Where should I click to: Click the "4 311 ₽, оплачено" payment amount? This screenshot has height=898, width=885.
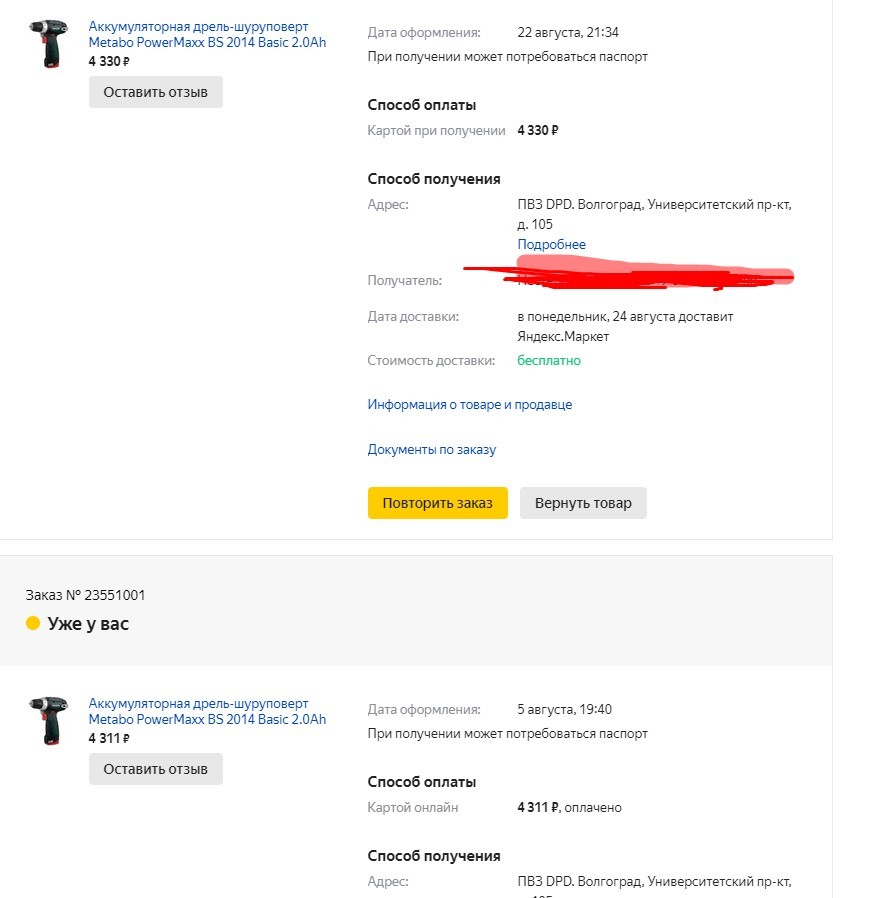[x=569, y=807]
